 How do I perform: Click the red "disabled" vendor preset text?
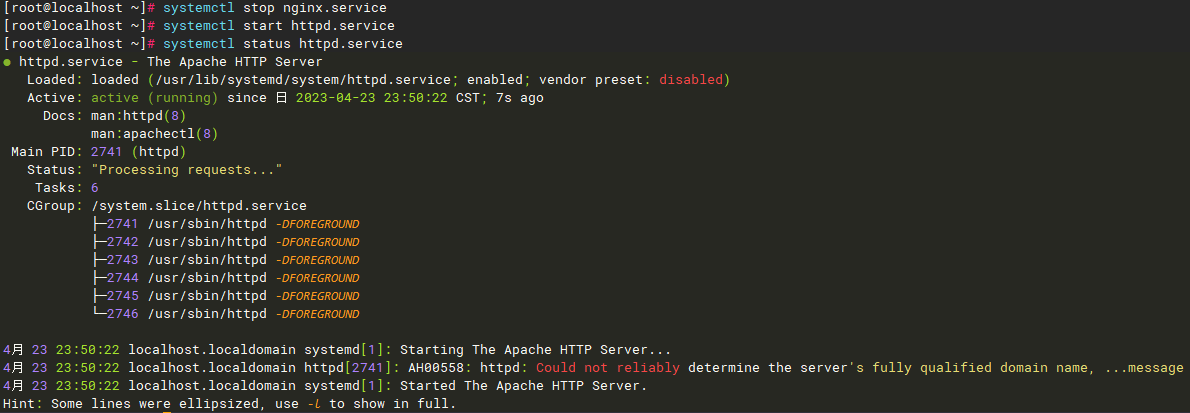tap(693, 80)
